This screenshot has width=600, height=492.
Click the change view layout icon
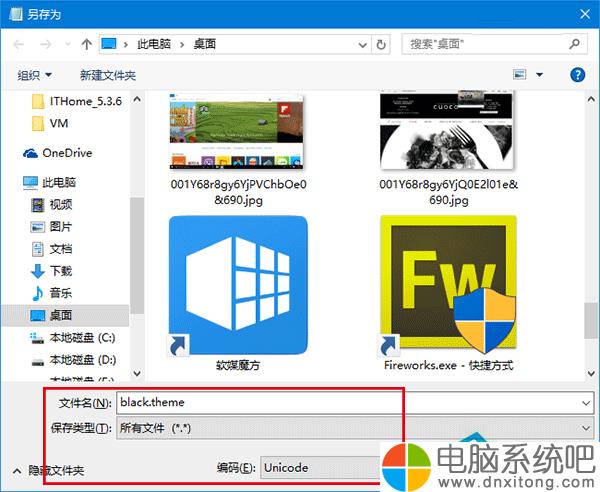(x=520, y=75)
